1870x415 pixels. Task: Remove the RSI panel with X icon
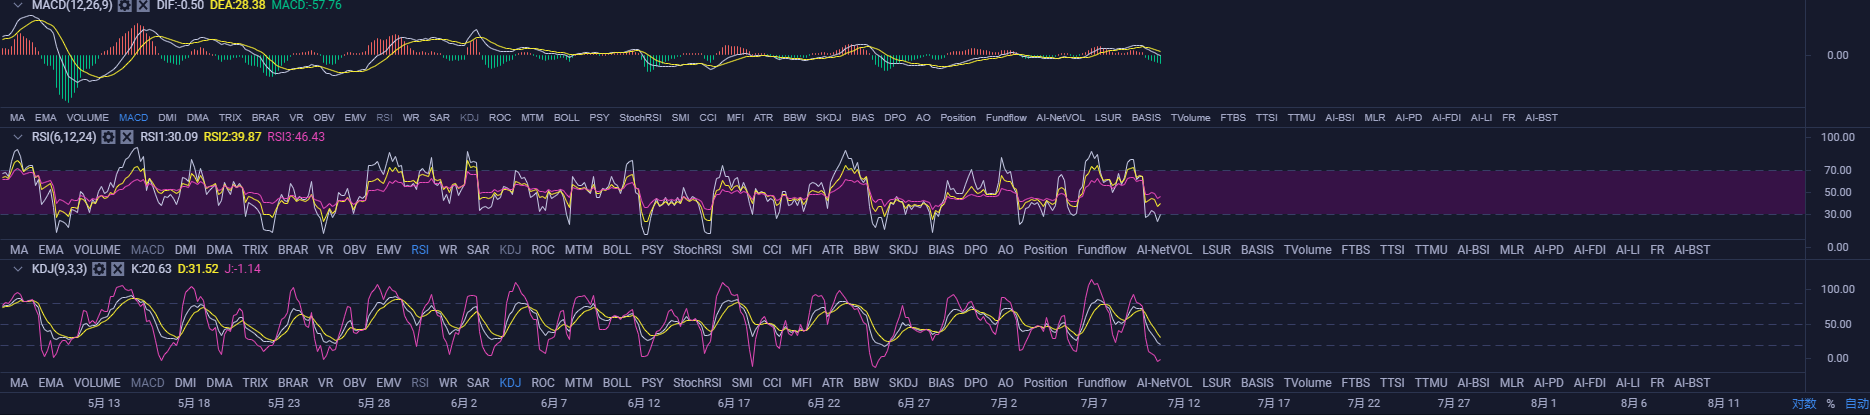click(x=127, y=137)
